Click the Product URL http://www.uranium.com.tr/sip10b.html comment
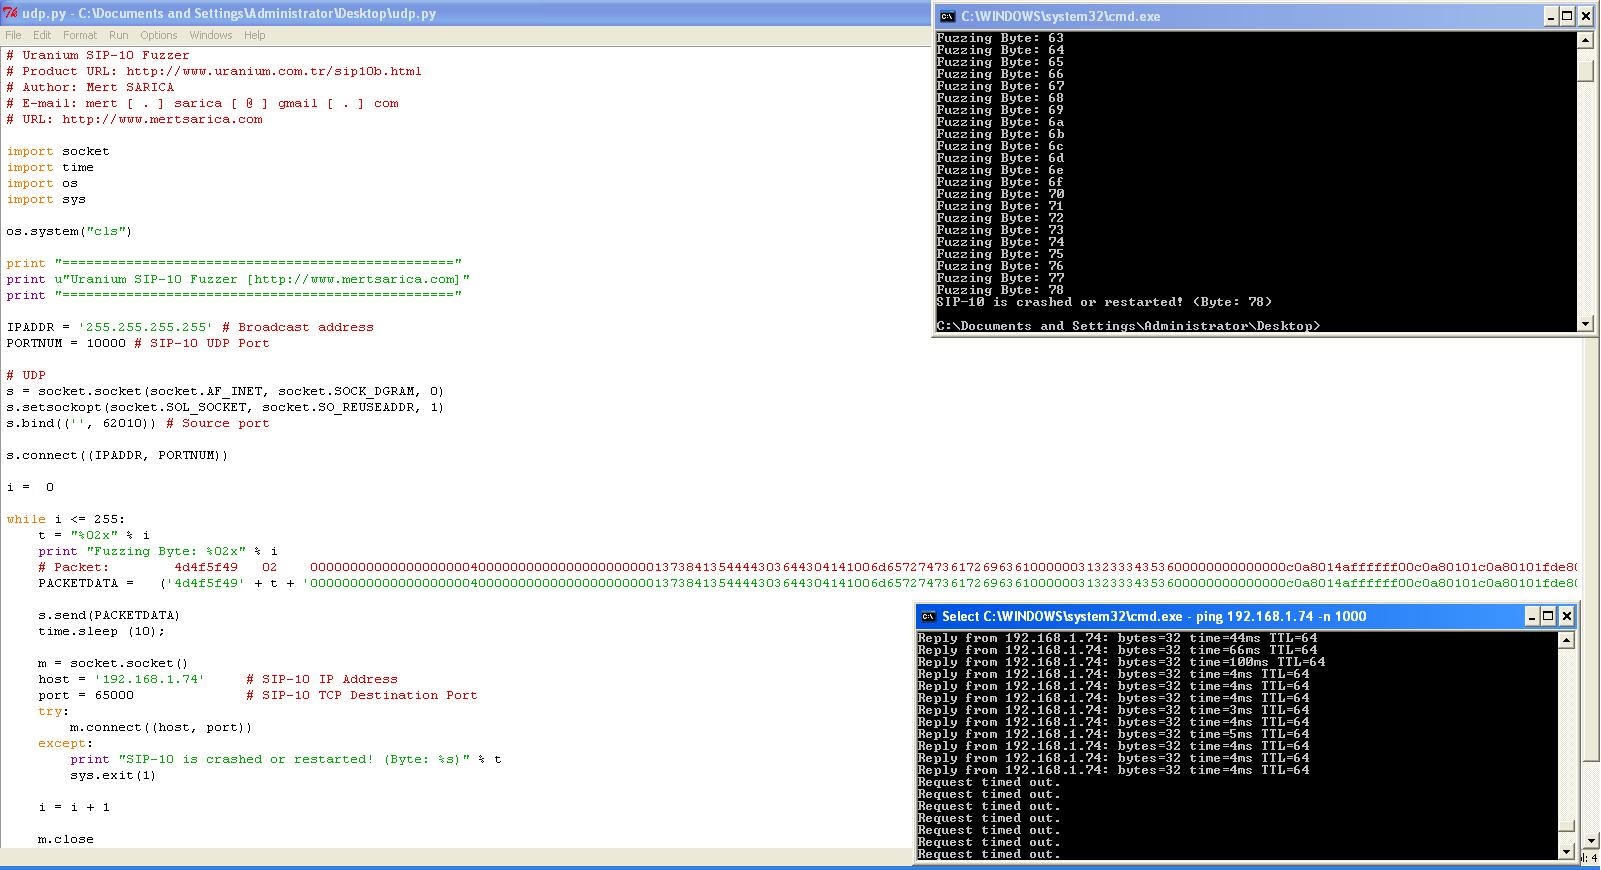Image resolution: width=1601 pixels, height=870 pixels. [214, 71]
